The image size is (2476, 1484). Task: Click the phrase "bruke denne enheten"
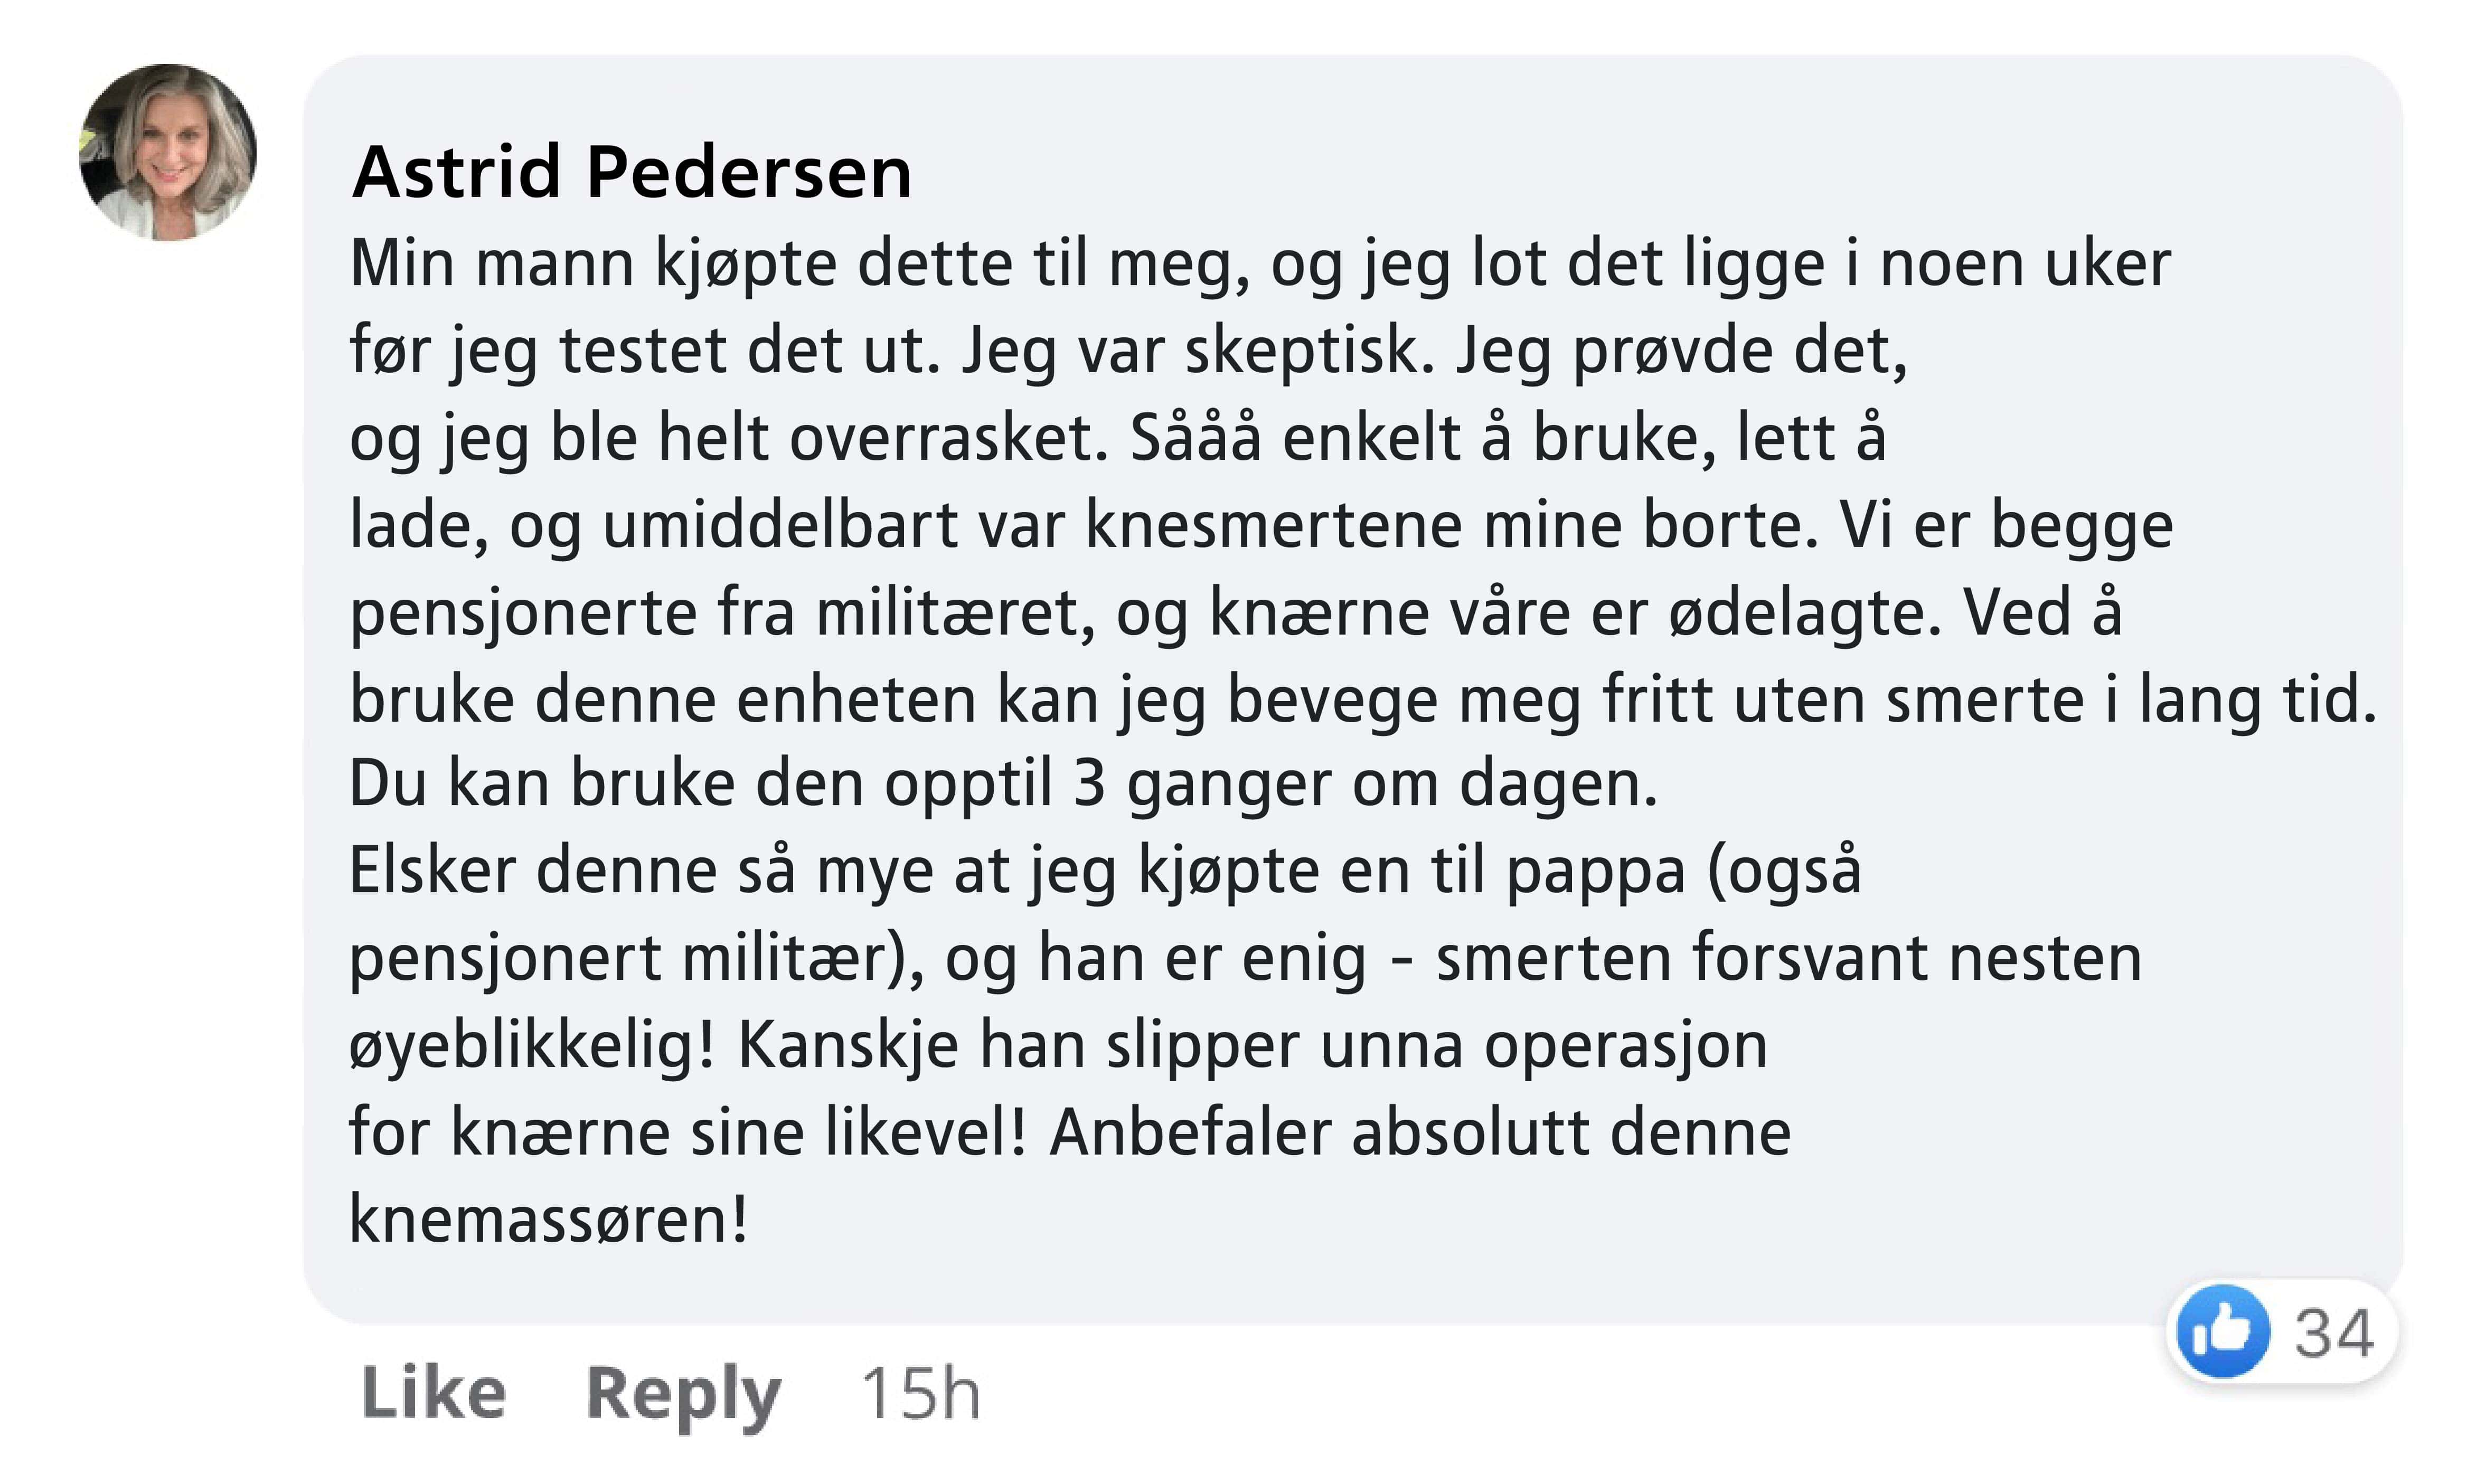point(662,699)
